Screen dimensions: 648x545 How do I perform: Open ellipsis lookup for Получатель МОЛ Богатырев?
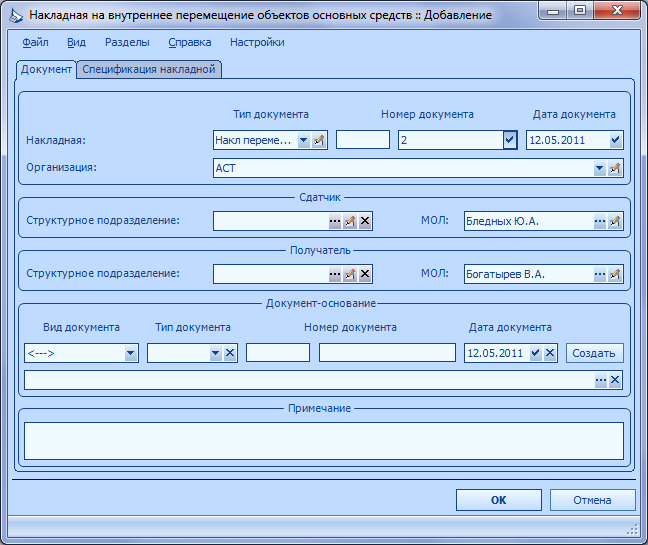600,274
